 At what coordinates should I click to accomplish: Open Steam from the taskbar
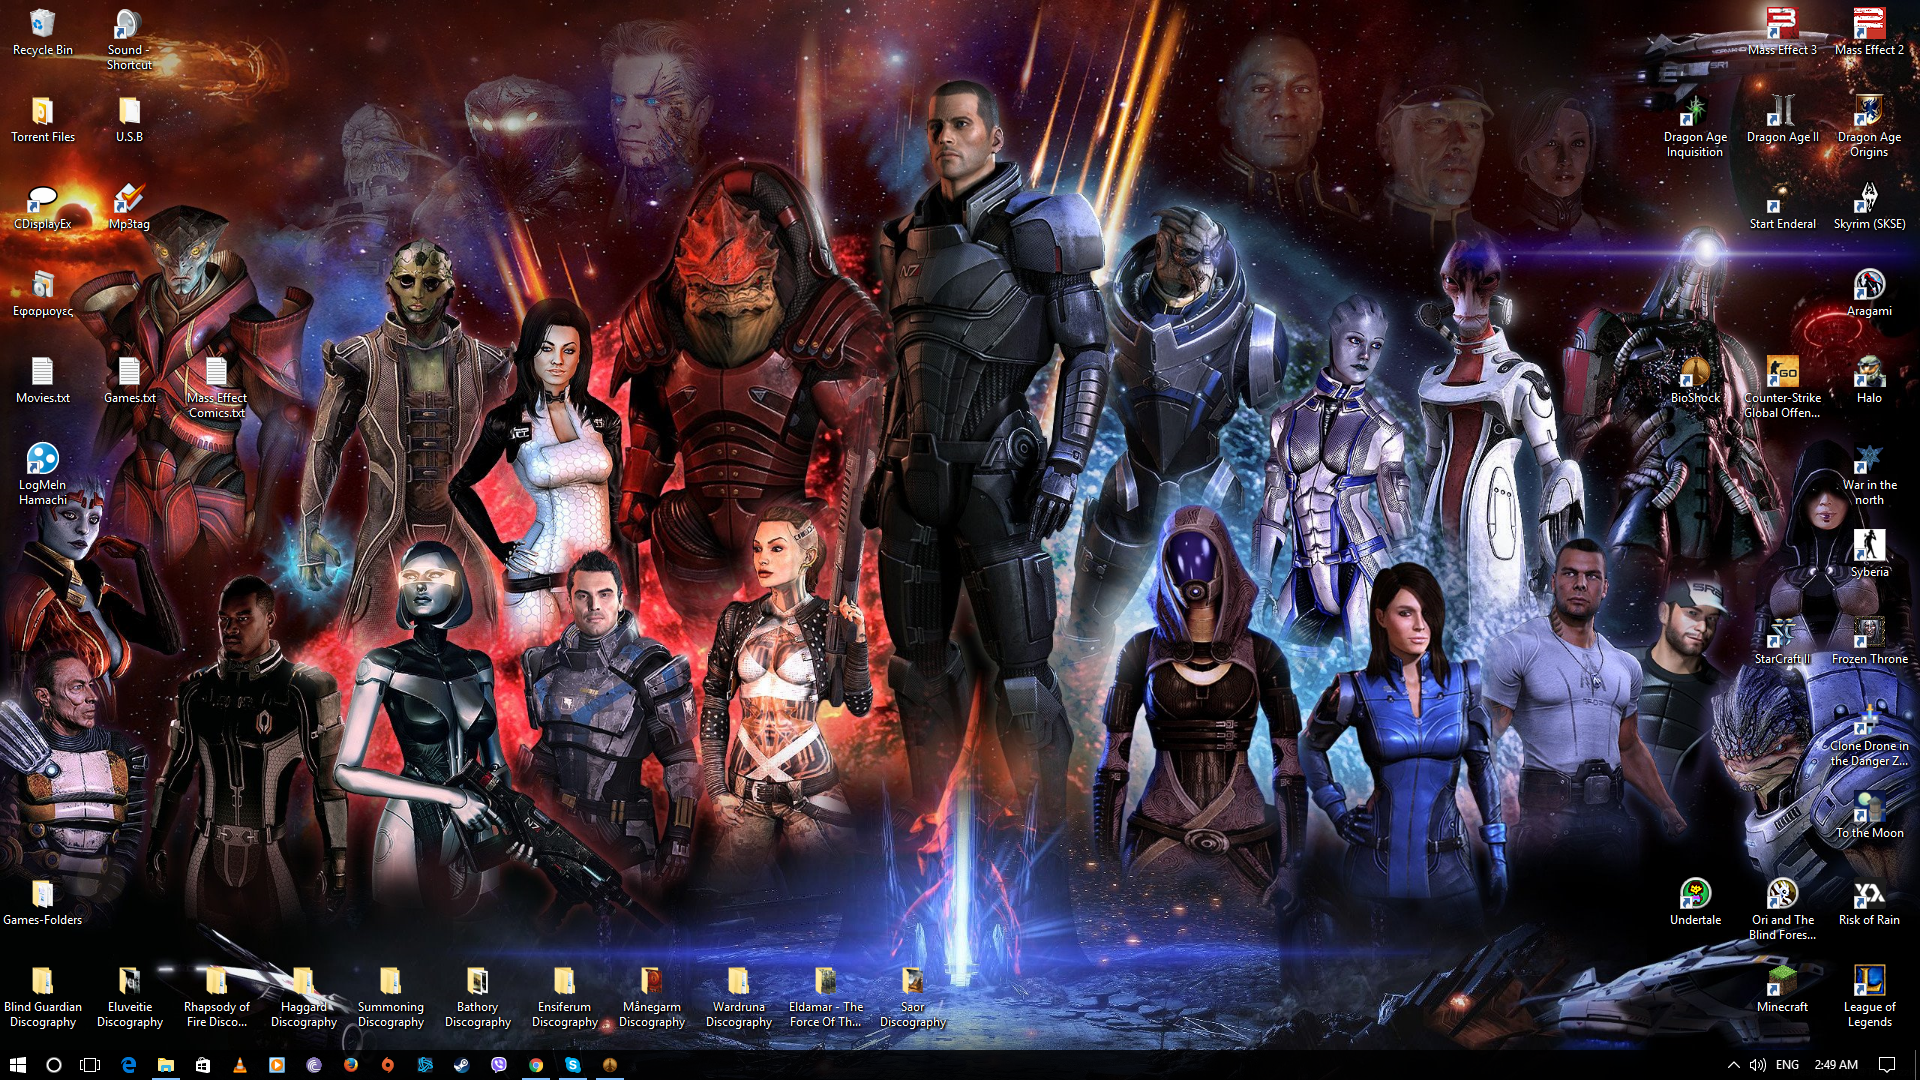461,1065
